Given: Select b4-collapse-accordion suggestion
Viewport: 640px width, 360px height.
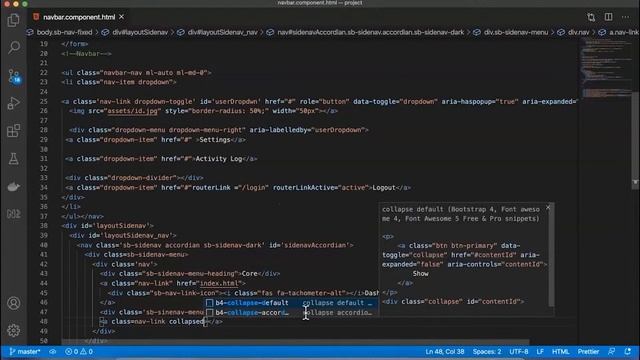Looking at the screenshot, I should coord(291,313).
